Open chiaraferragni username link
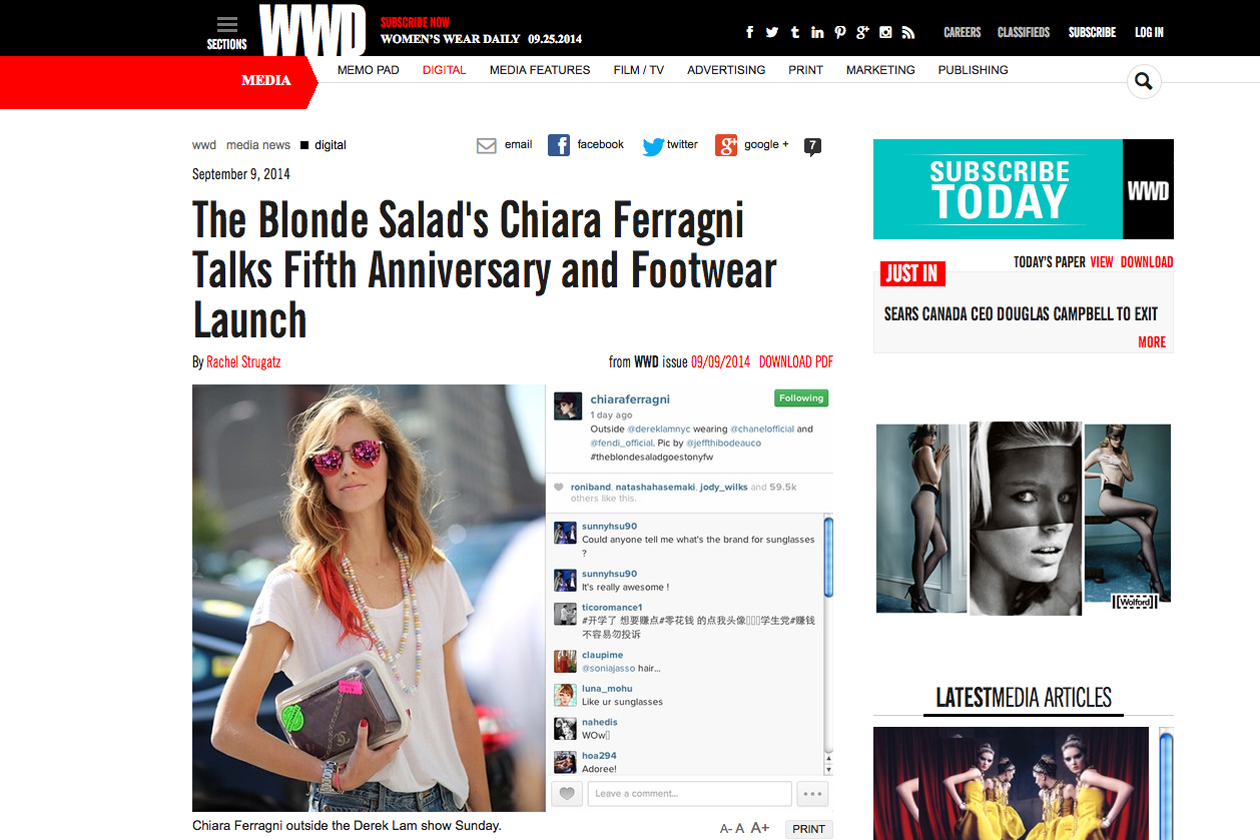1260x840 pixels. [630, 399]
